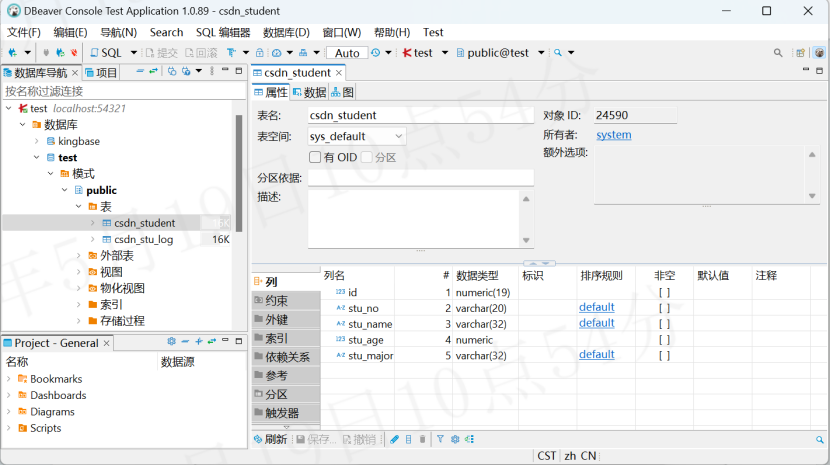This screenshot has width=831, height=465.
Task: Toggle the non-null checkbox for stu_major row
Action: [664, 356]
